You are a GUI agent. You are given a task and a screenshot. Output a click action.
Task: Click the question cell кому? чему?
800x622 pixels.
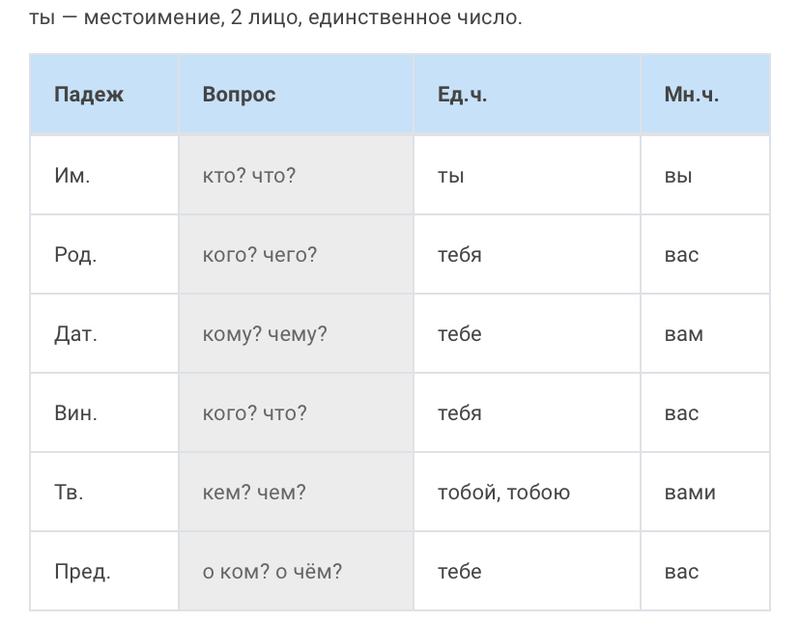click(x=265, y=334)
